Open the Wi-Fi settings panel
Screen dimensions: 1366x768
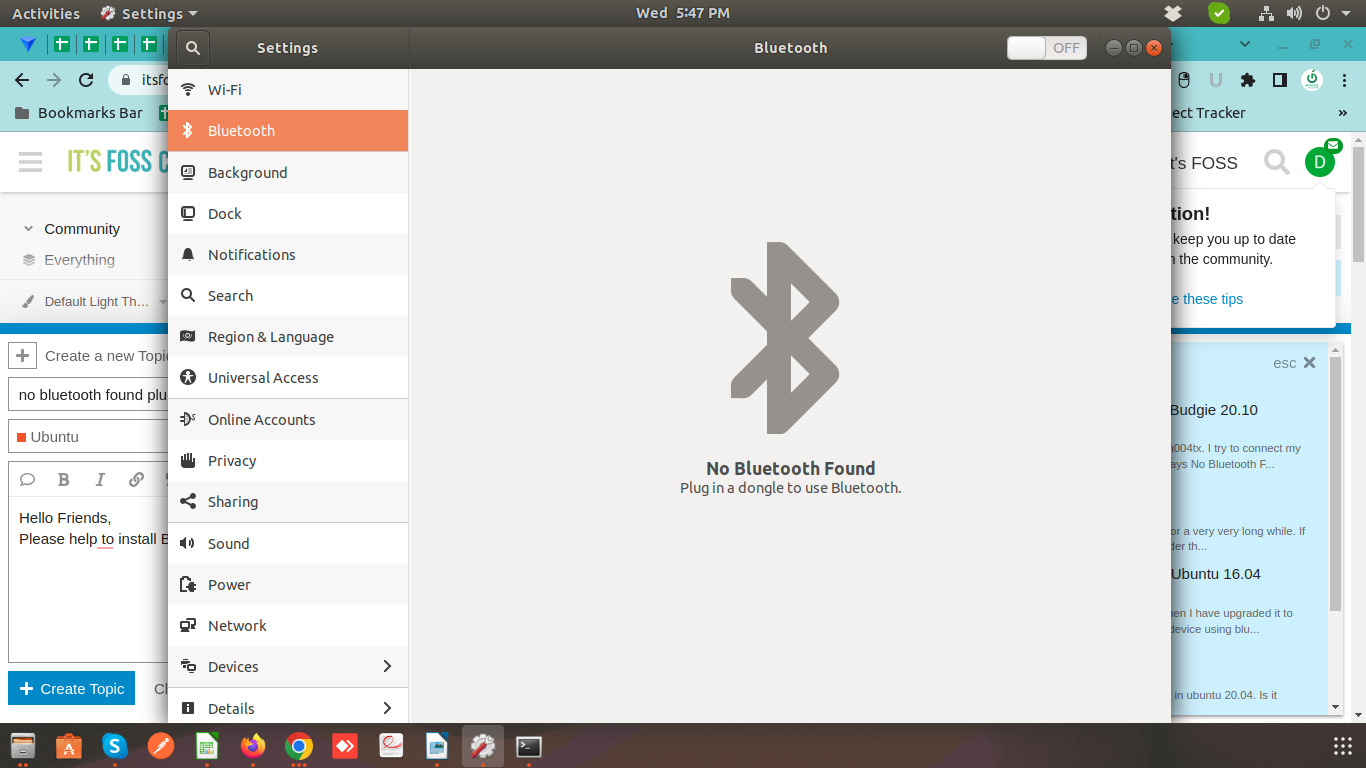tap(224, 90)
